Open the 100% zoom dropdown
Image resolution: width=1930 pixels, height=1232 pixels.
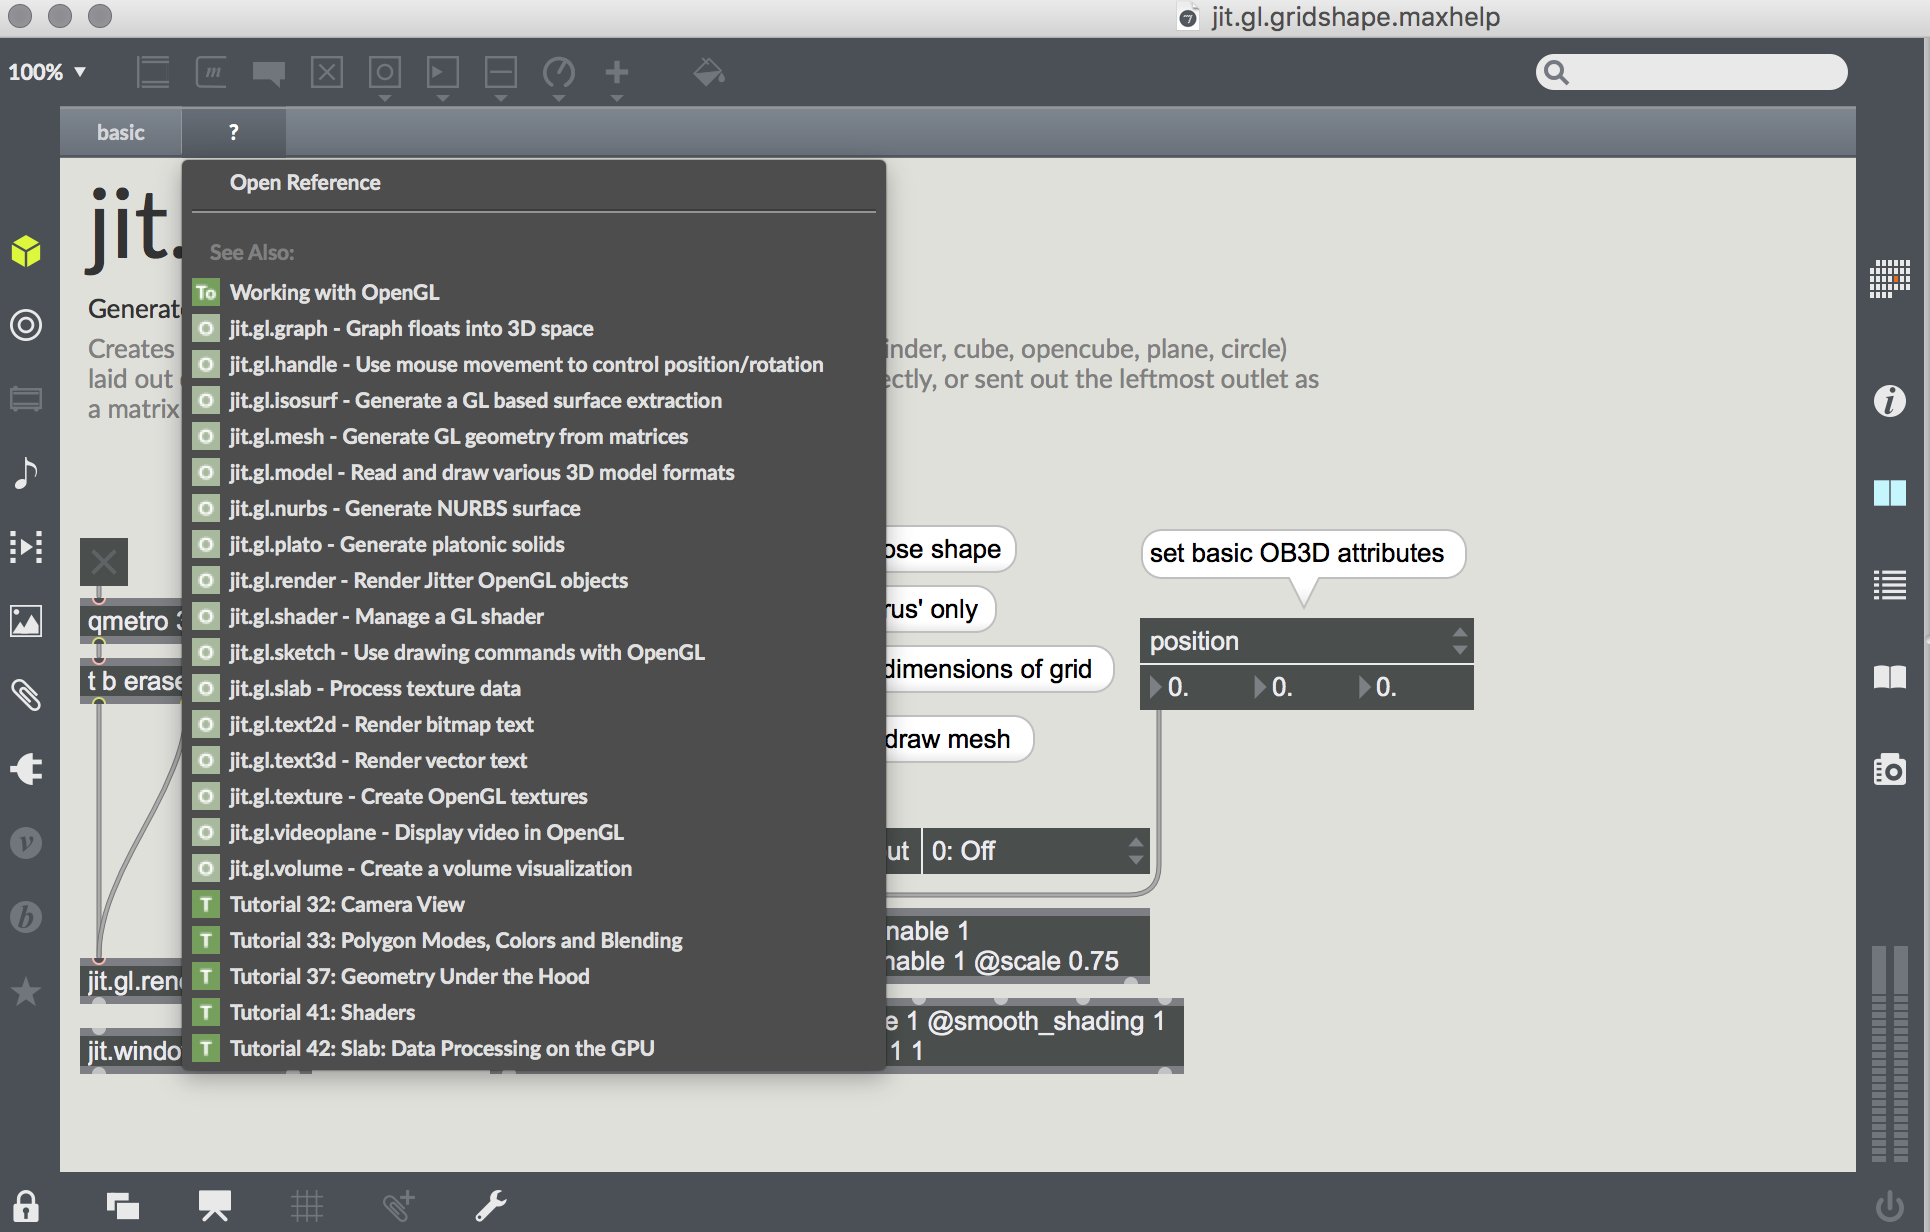click(x=47, y=72)
